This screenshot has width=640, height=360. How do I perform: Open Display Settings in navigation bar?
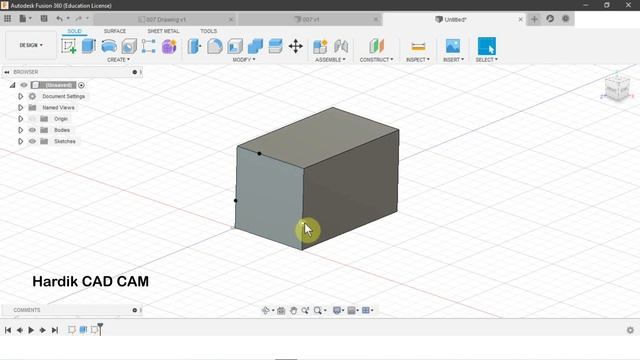coord(338,311)
